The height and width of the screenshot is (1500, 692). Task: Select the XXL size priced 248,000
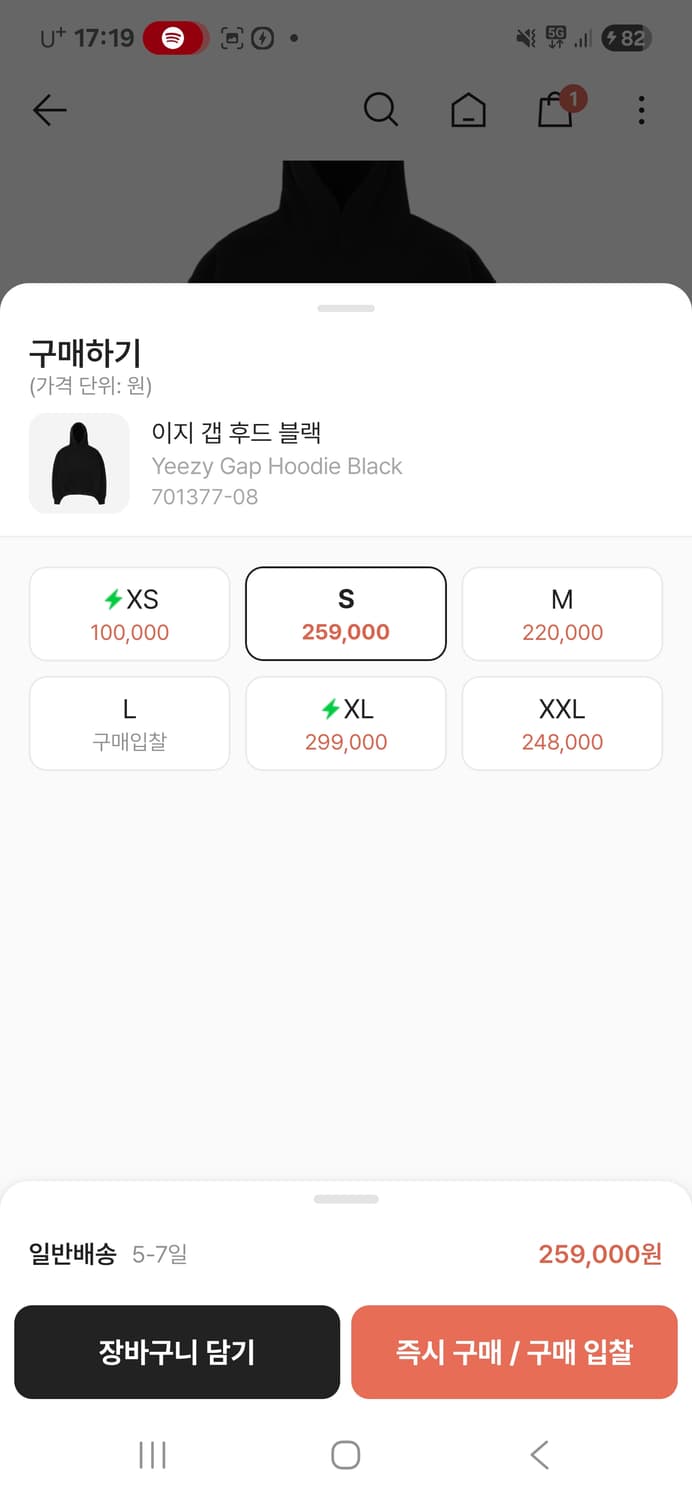pos(562,723)
